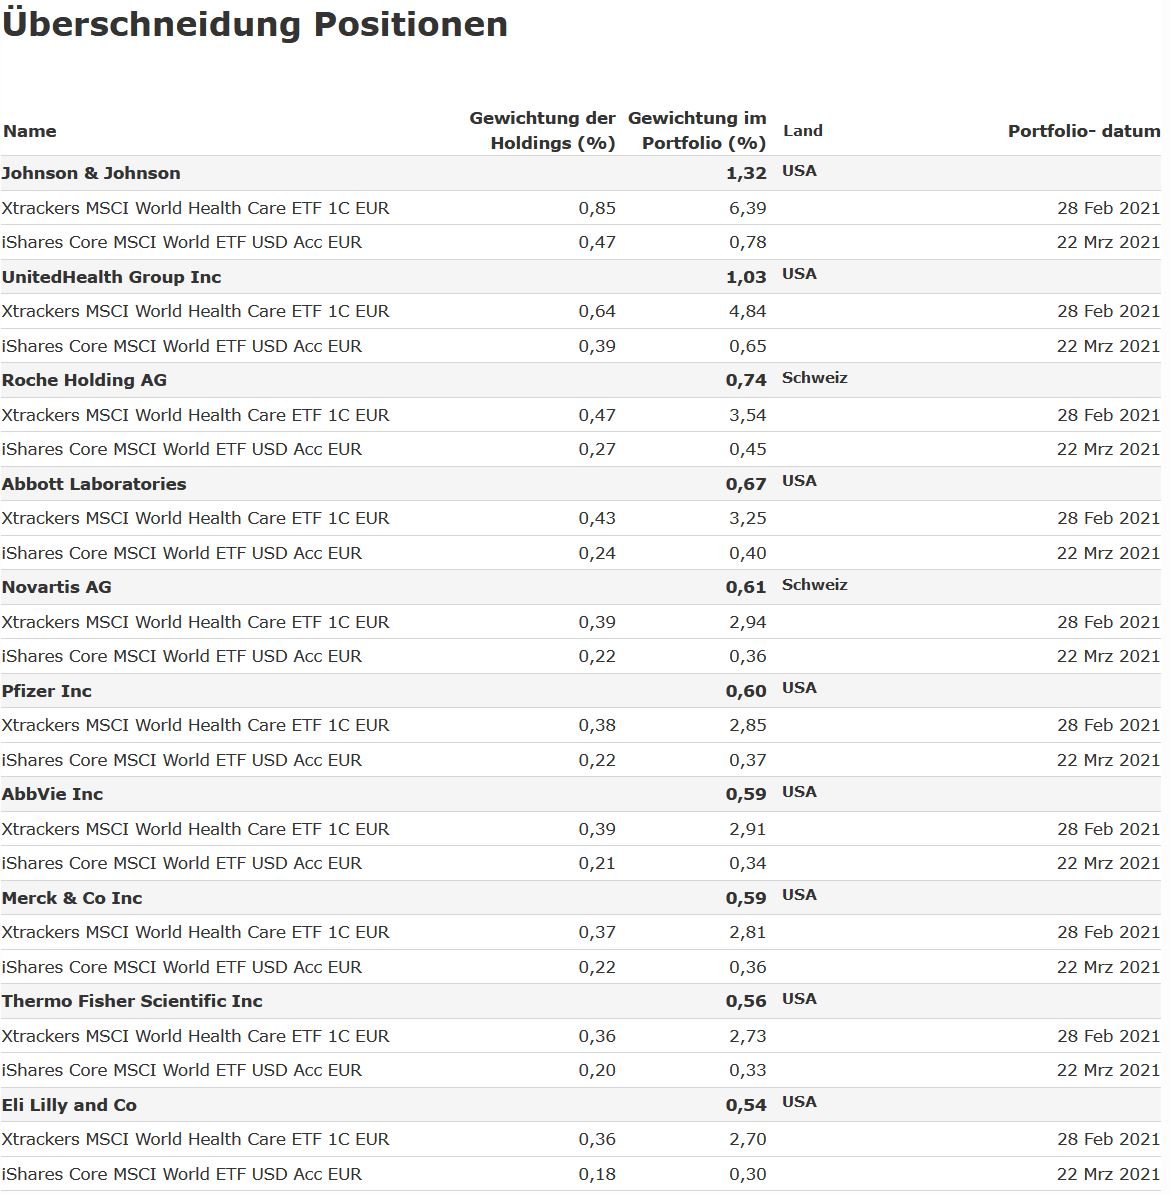Click the Name column header
The width and height of the screenshot is (1170, 1195).
[x=29, y=131]
